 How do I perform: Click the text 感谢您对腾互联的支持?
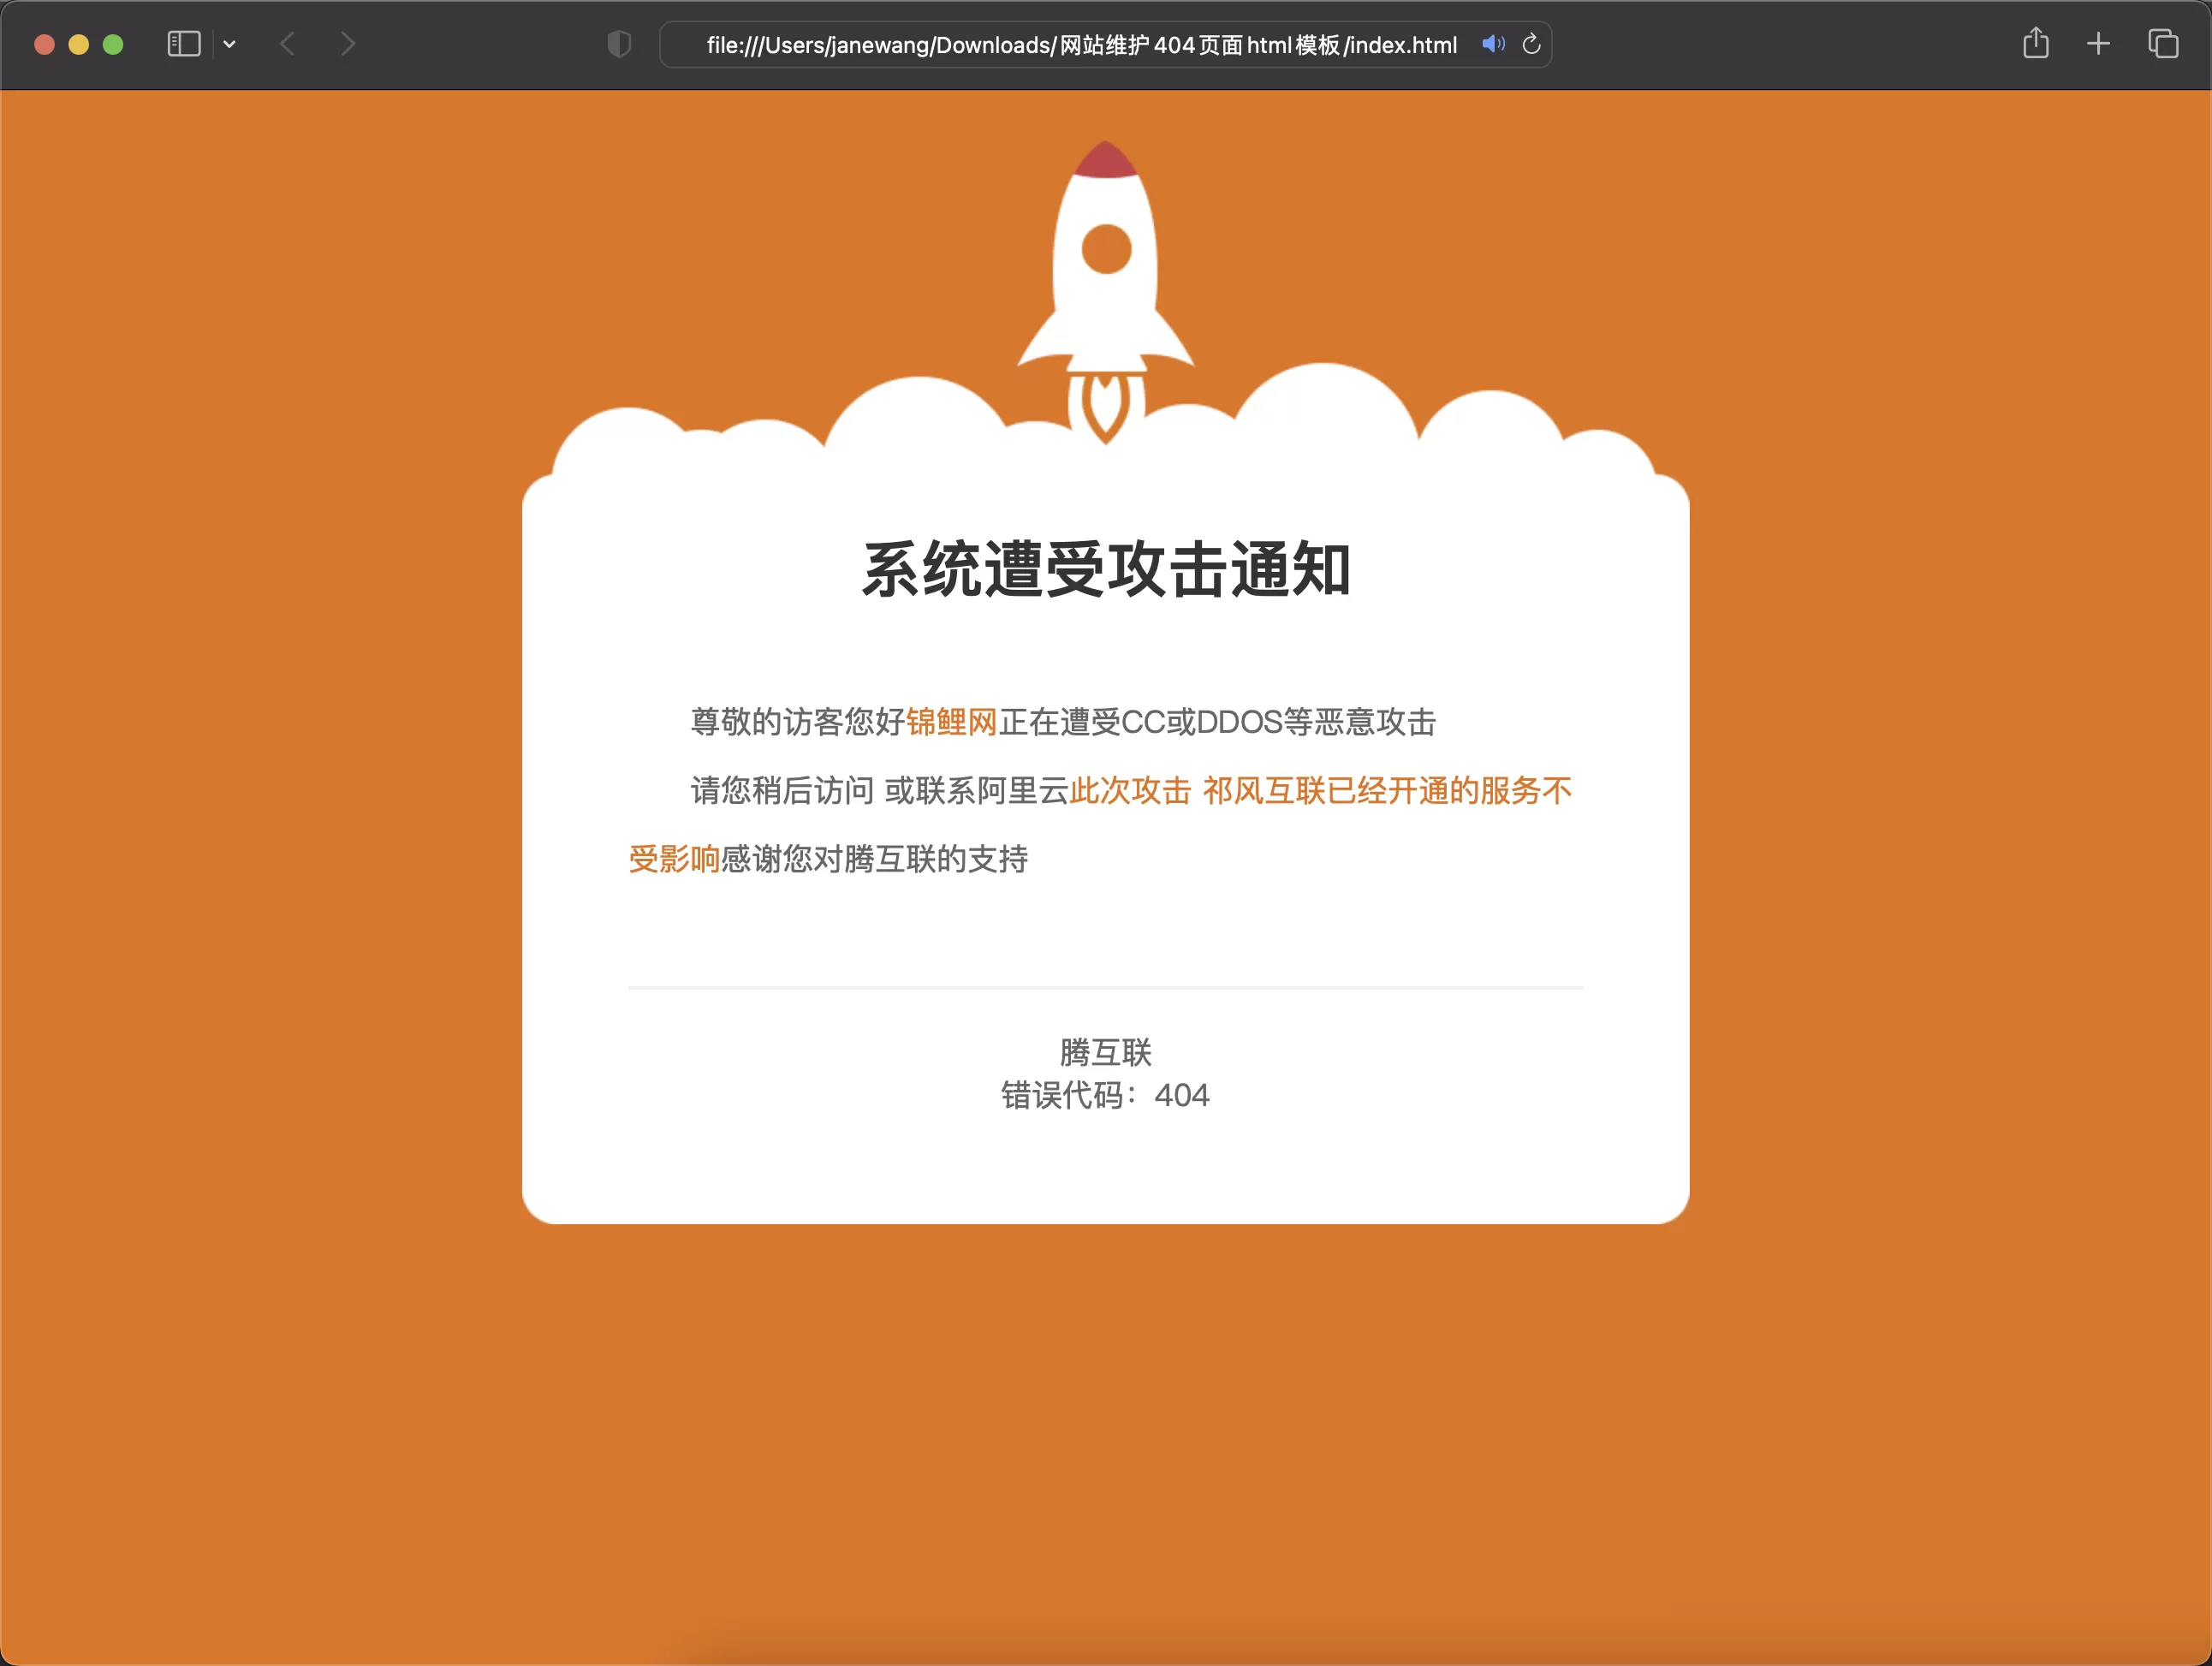tap(874, 859)
